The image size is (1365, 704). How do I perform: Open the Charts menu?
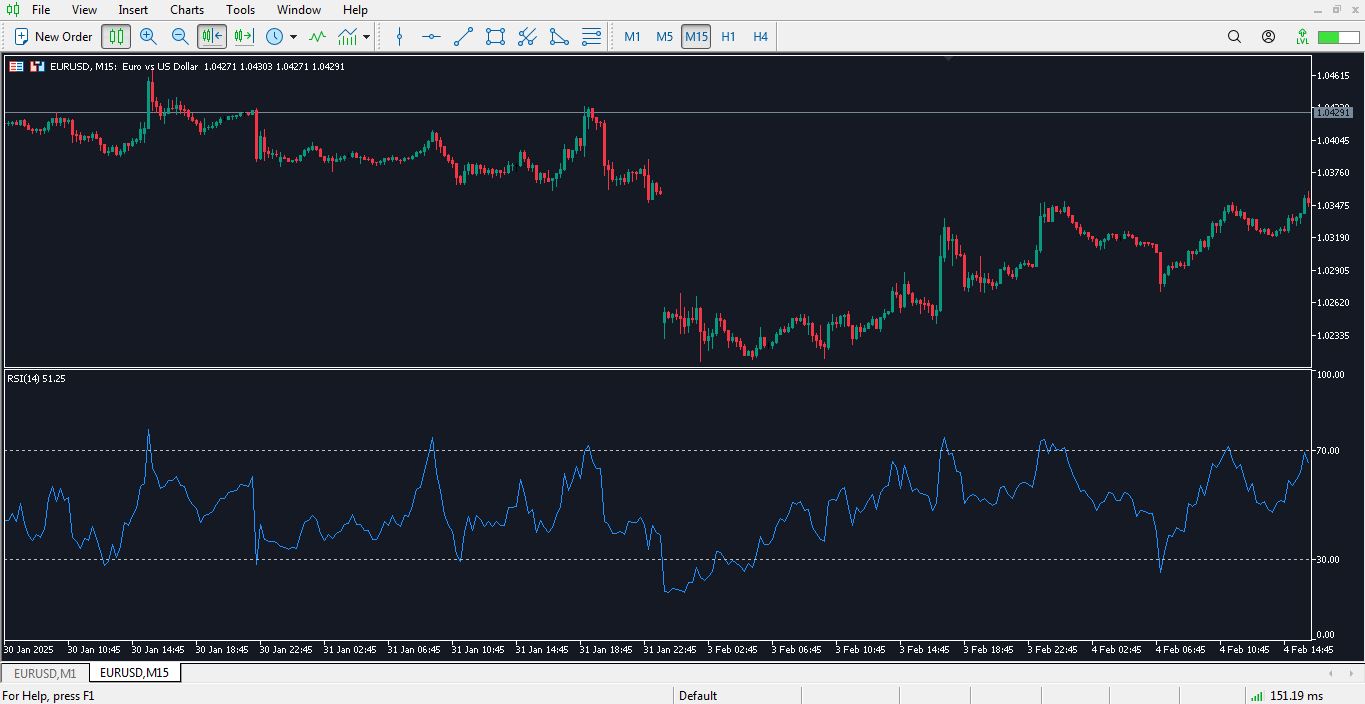[187, 10]
